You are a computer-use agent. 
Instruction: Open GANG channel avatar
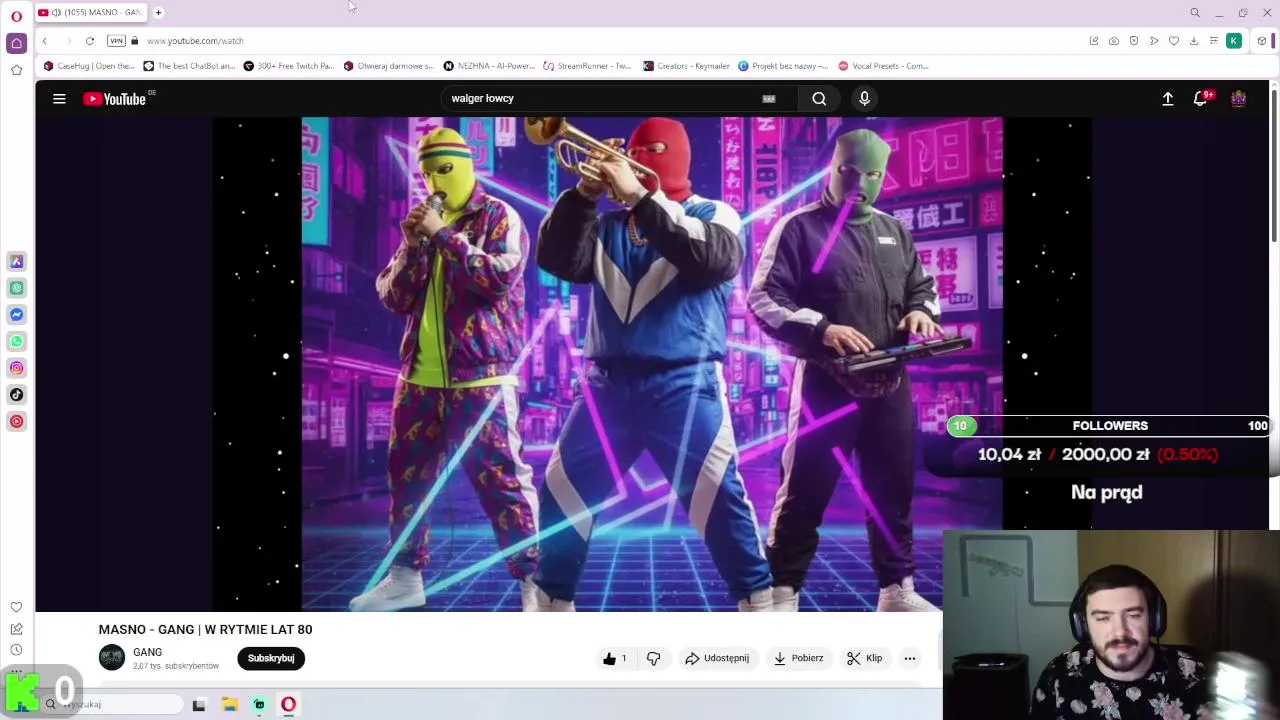(x=112, y=658)
